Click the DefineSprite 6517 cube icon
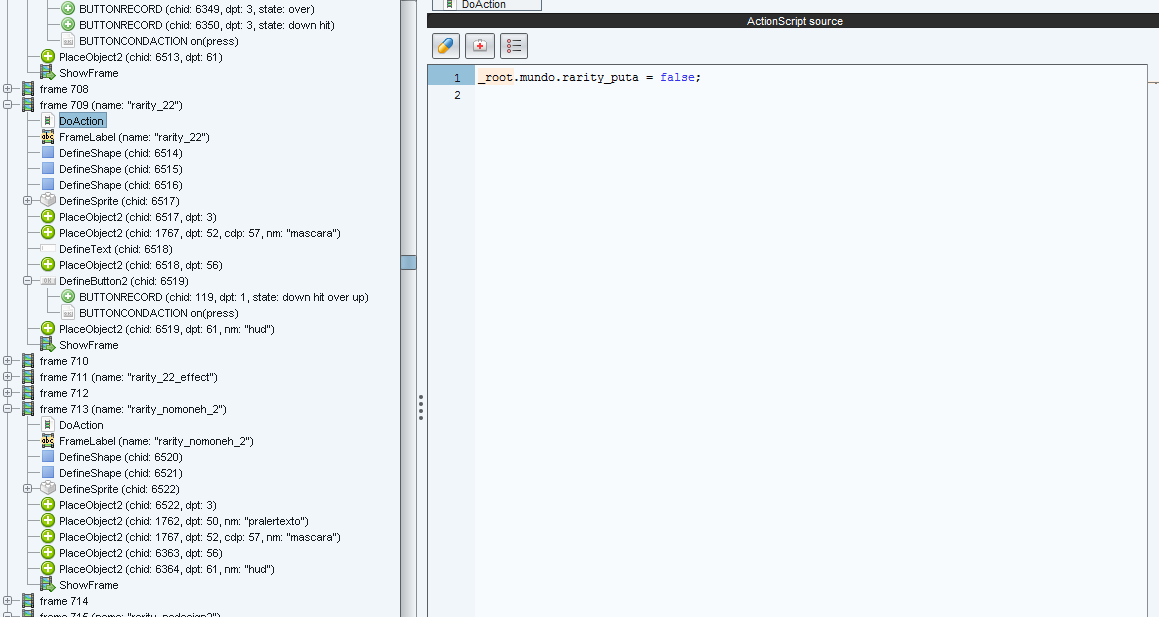Screen dimensions: 1159x617 tap(48, 200)
